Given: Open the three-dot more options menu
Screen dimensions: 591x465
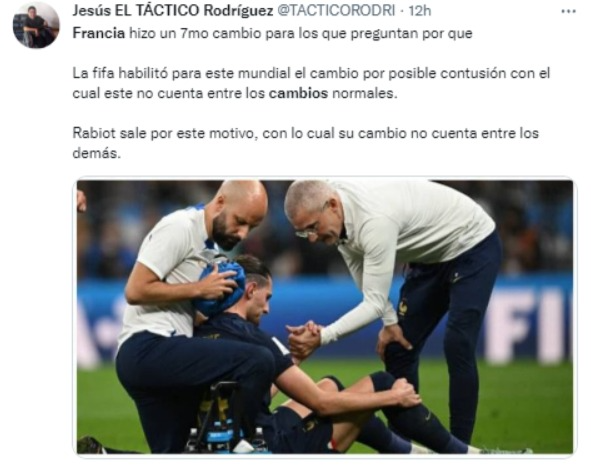Looking at the screenshot, I should 568,12.
